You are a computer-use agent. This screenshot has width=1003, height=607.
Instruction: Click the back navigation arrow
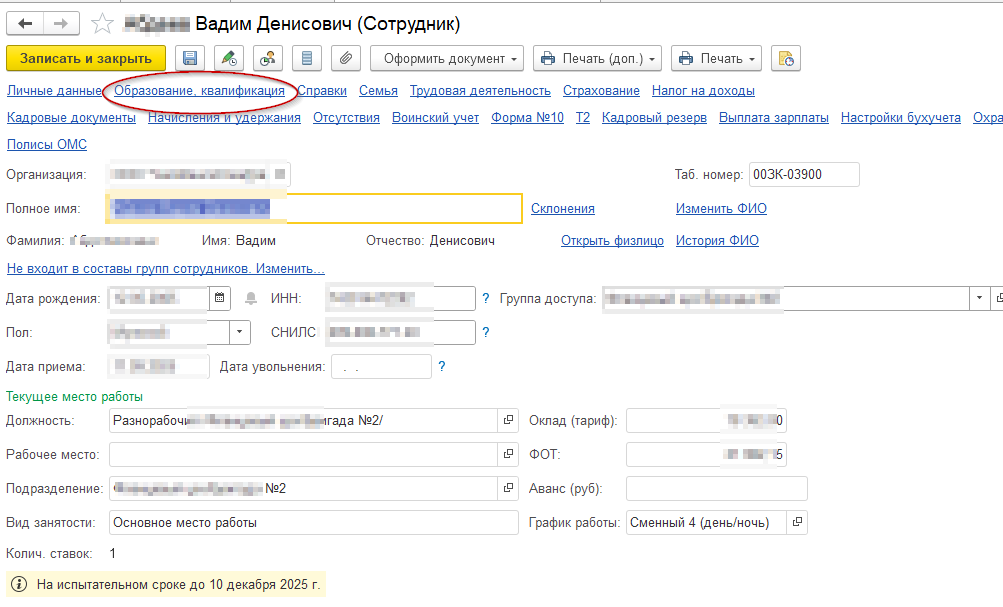pos(25,23)
